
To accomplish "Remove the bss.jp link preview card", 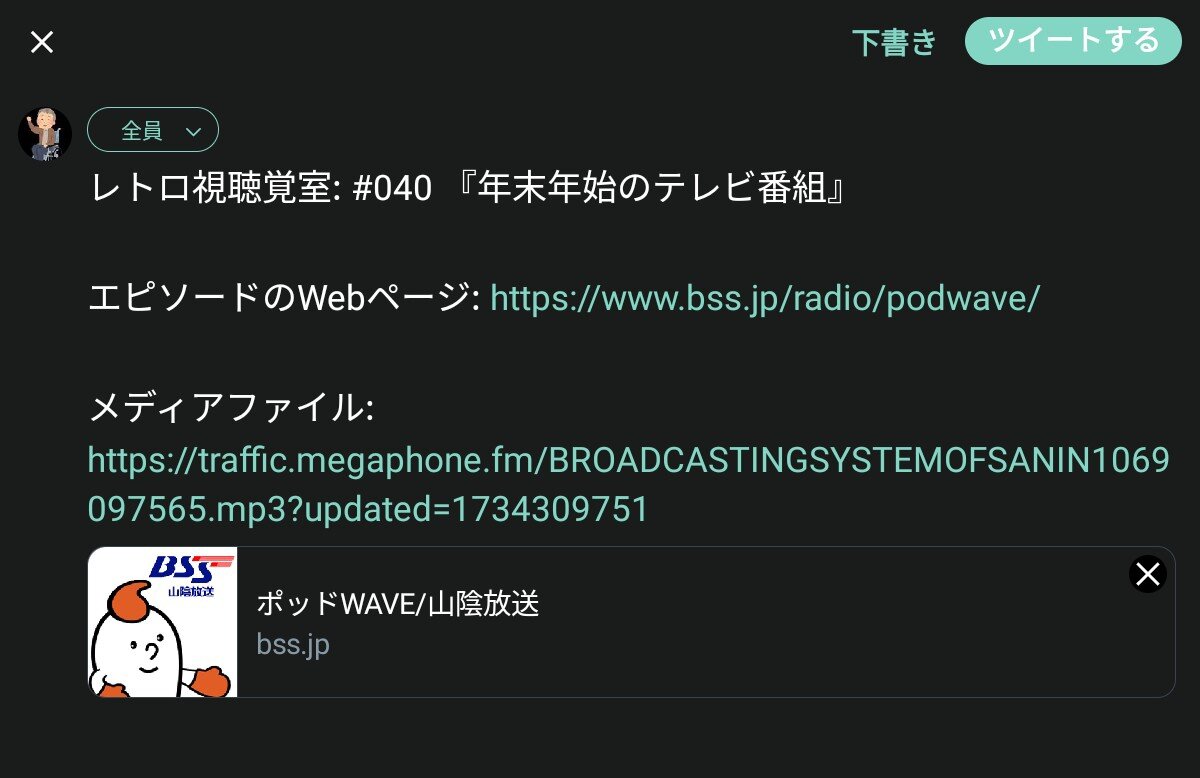I will (1147, 574).
